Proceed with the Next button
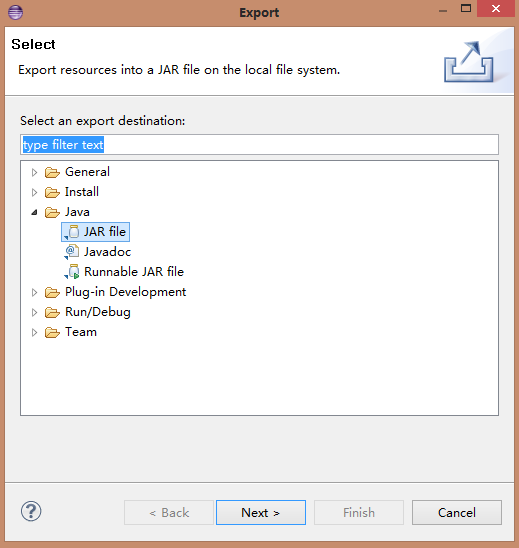This screenshot has height=548, width=519. (x=261, y=512)
